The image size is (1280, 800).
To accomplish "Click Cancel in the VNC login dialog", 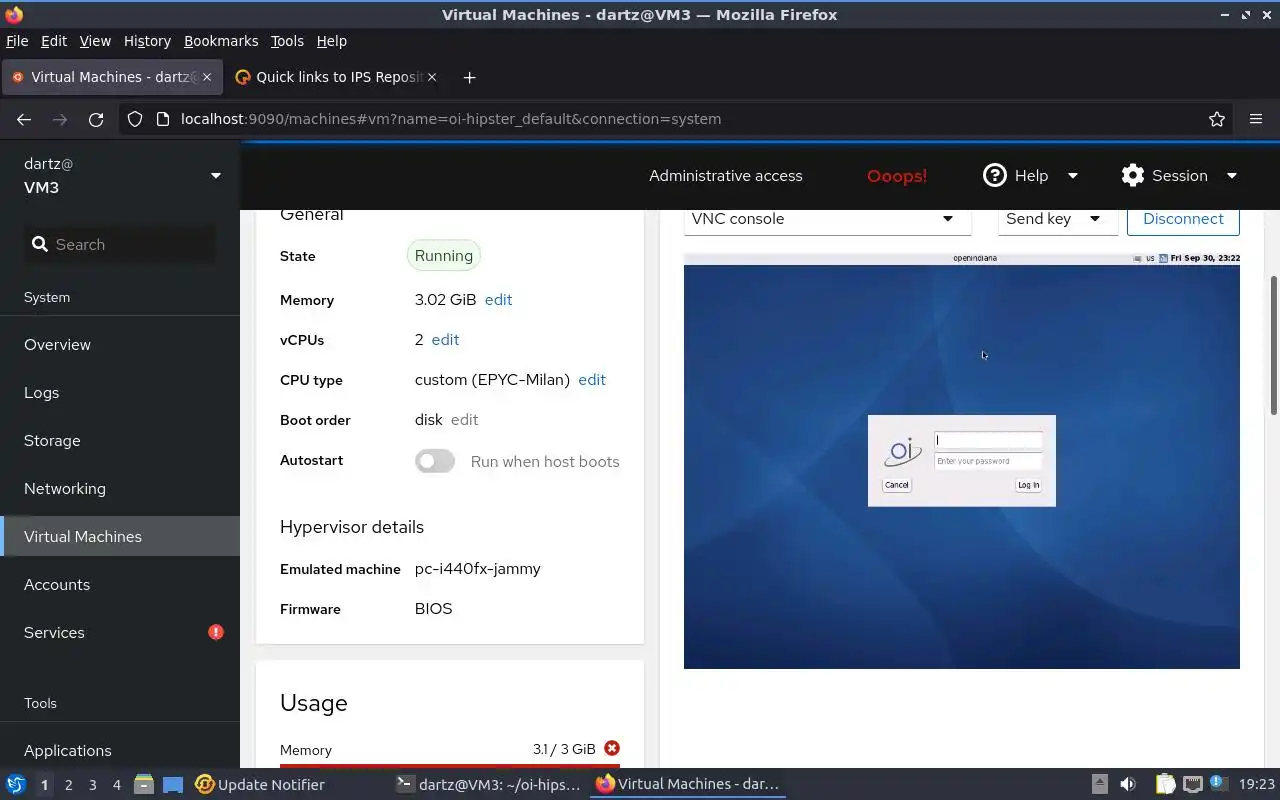I will click(897, 485).
